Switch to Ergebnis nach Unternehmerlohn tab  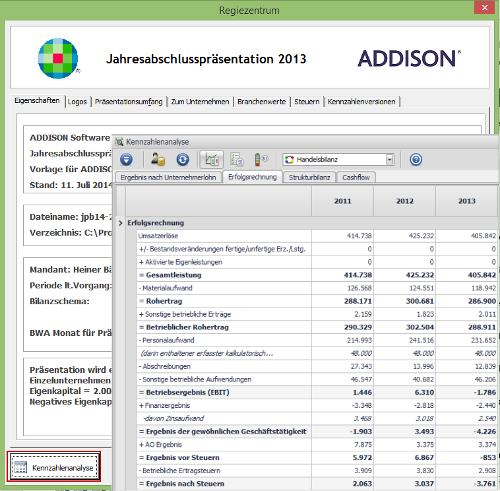(168, 177)
